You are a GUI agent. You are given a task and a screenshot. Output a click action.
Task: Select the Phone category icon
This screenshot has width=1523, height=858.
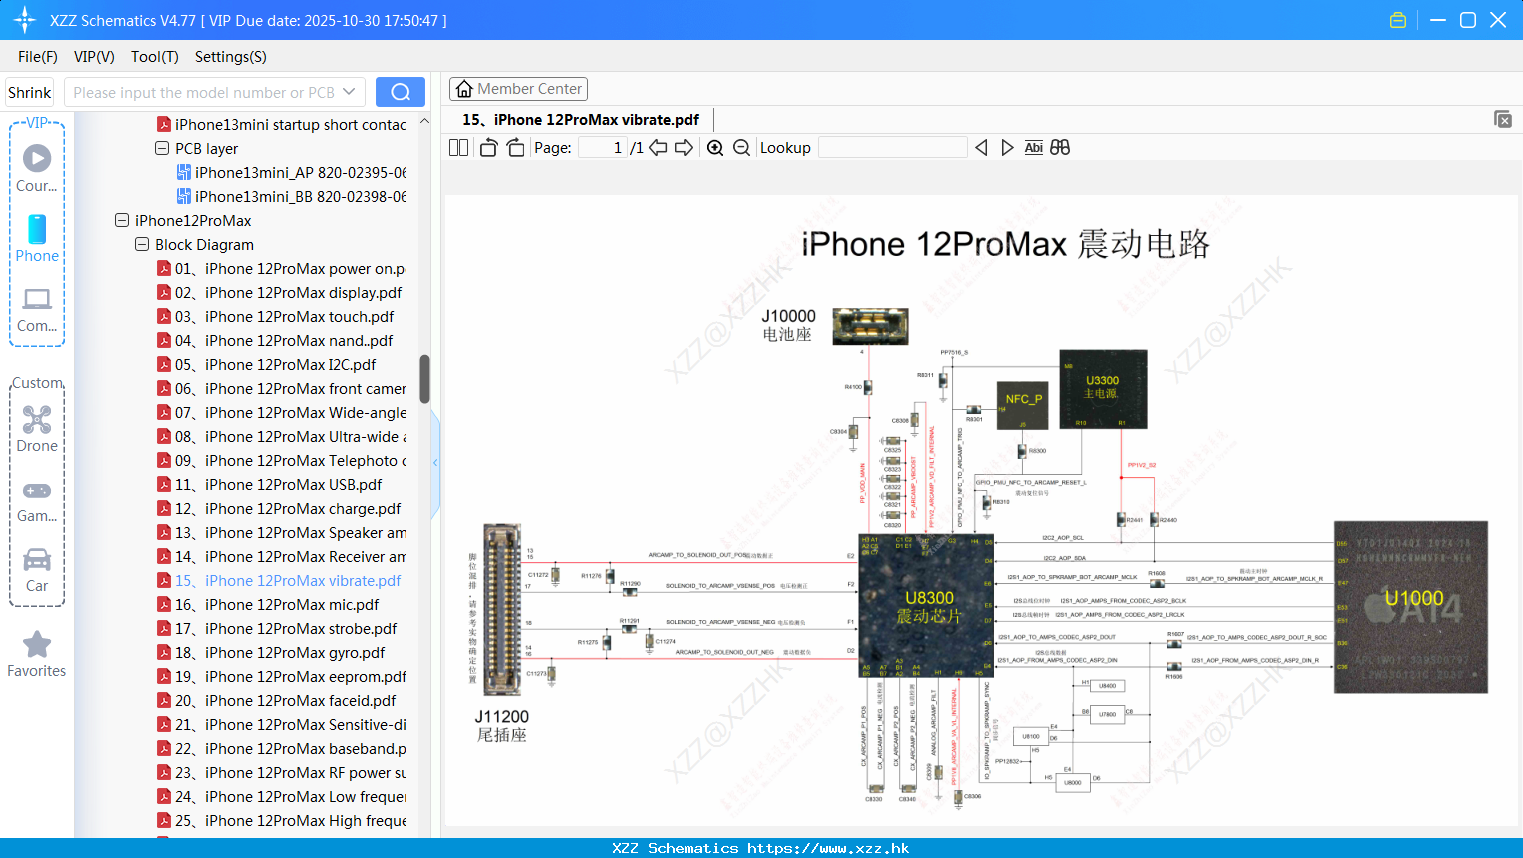pyautogui.click(x=37, y=238)
